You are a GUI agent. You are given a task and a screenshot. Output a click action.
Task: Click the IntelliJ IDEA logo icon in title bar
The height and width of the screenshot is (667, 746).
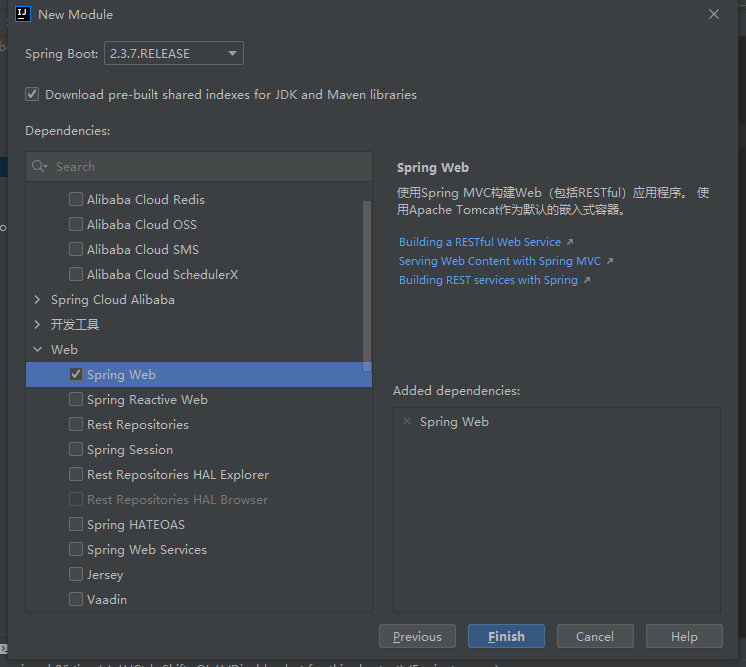(23, 14)
